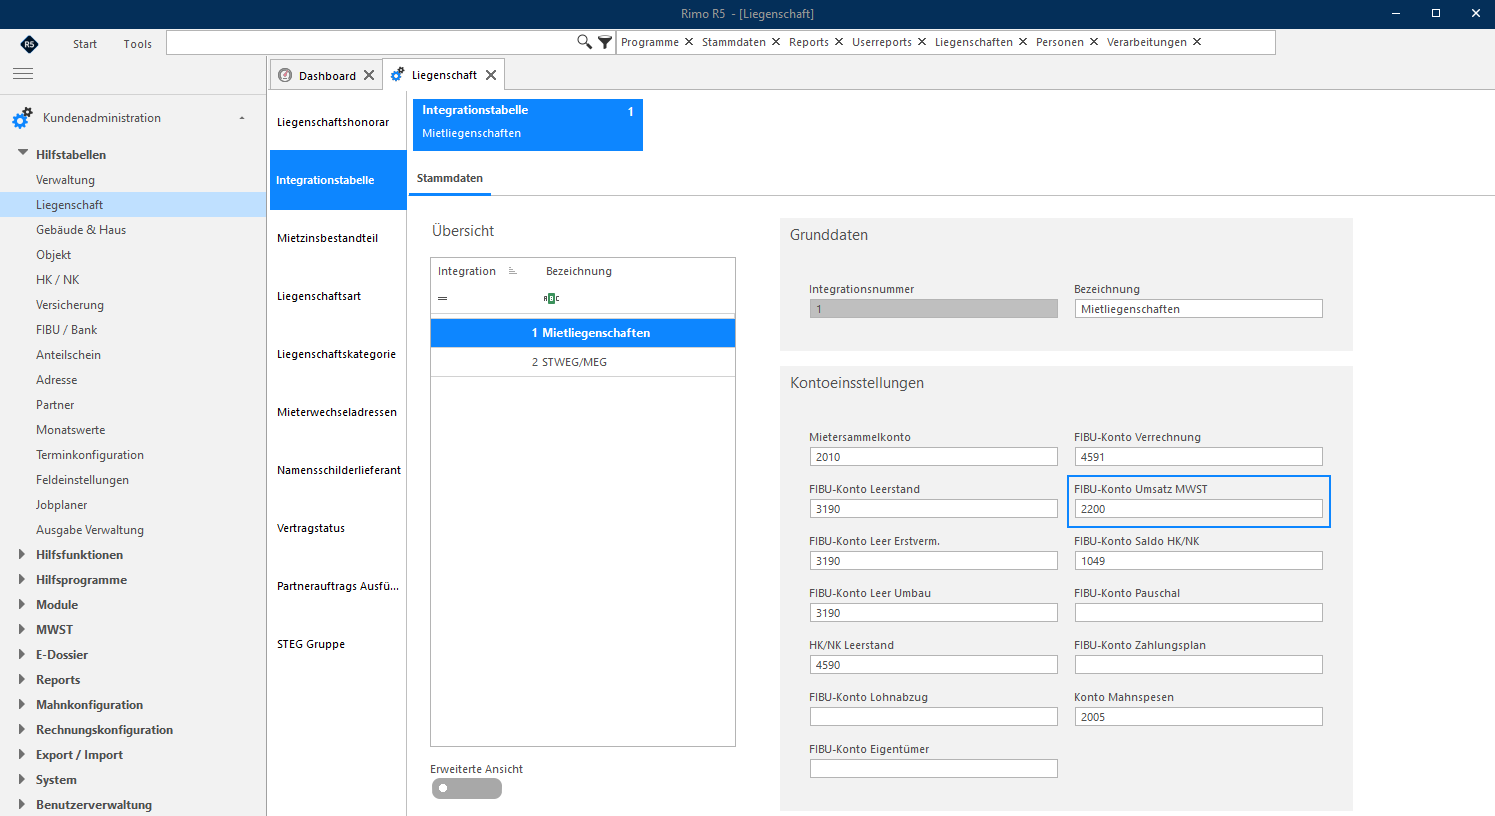Open the Bezeichnung filter operator icon
Viewport: 1495px width, 816px height.
click(551, 298)
